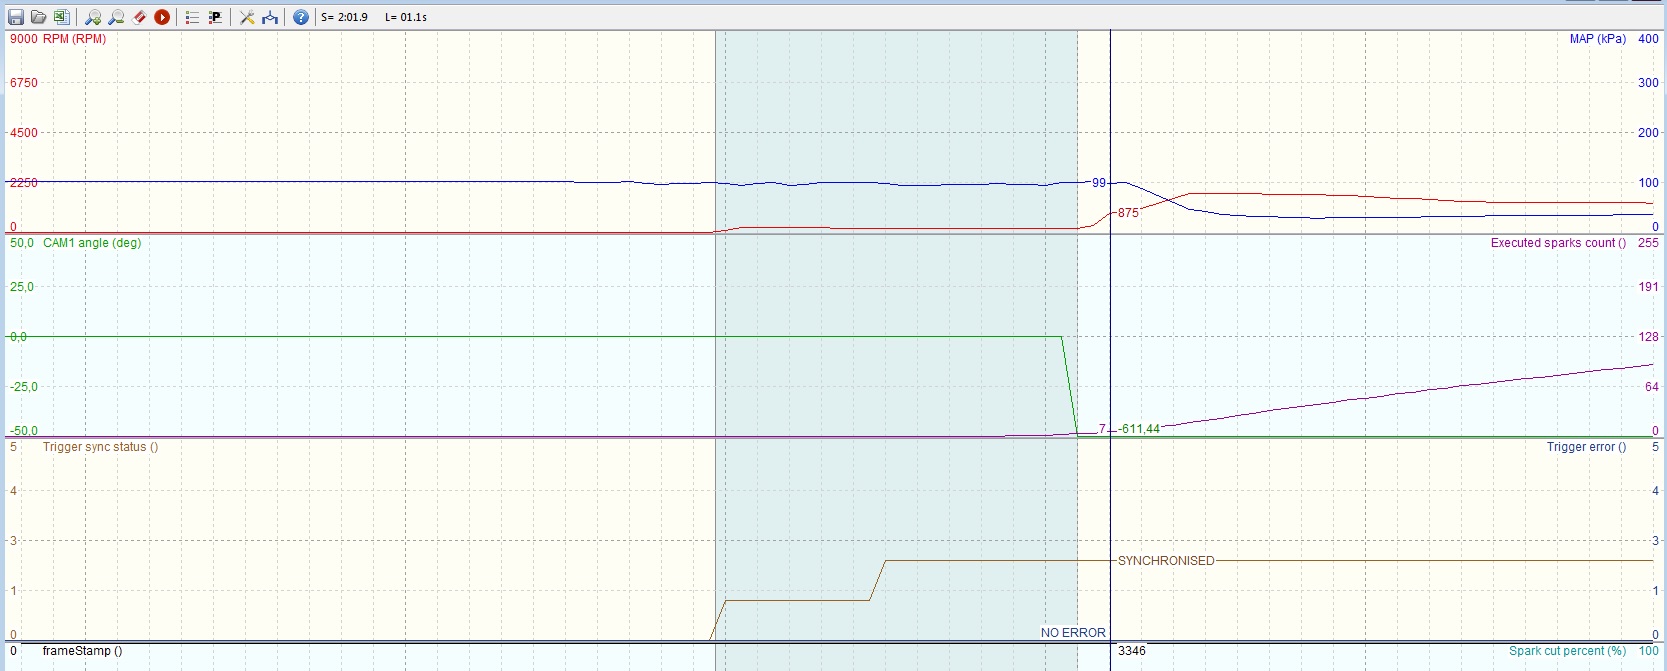
Task: Zoom in with the magnifier plus icon
Action: tap(93, 17)
